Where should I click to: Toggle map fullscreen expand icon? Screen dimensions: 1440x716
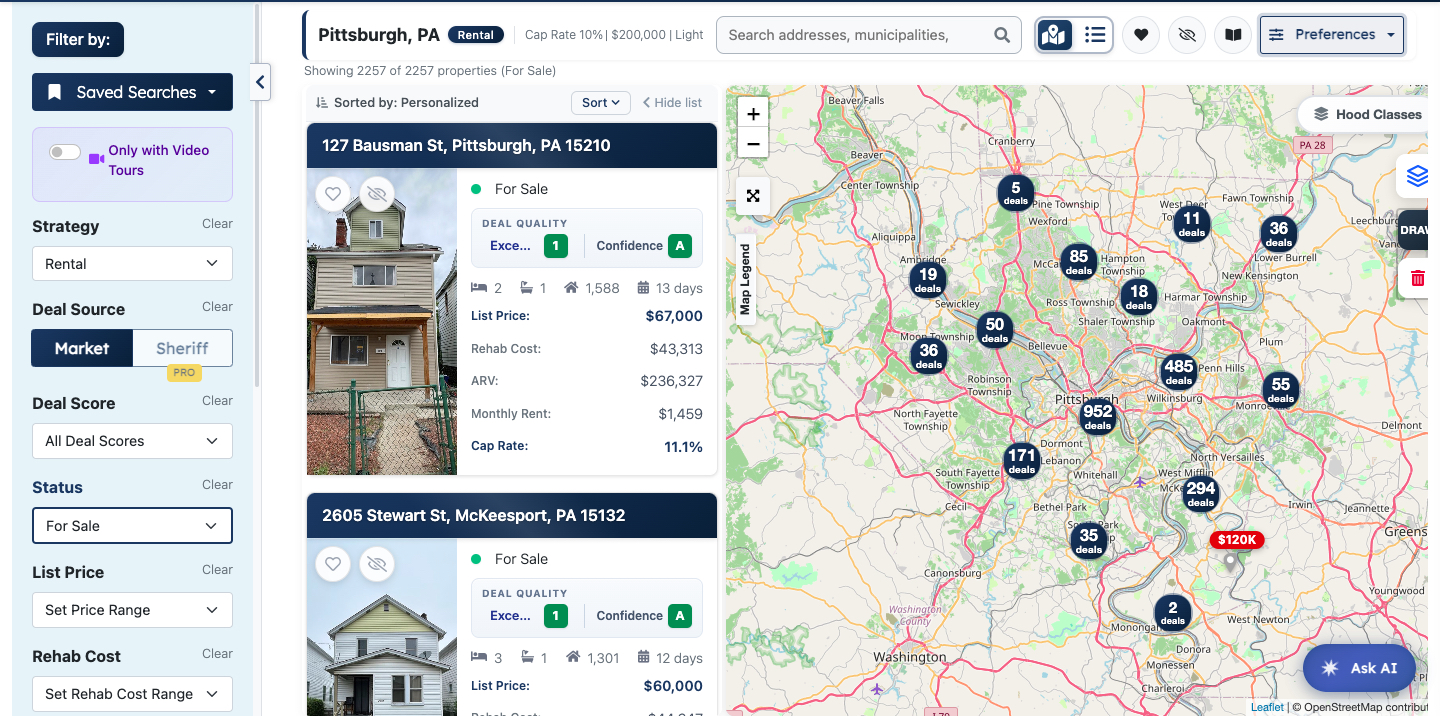tap(753, 196)
